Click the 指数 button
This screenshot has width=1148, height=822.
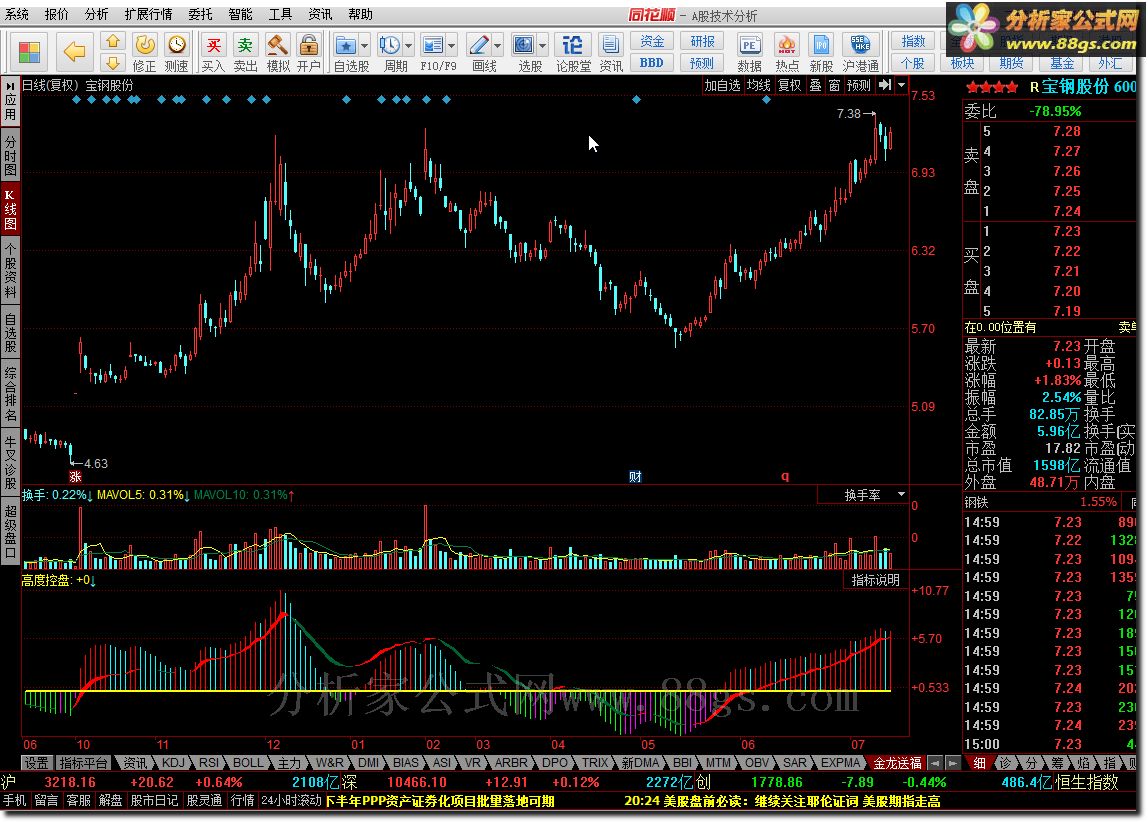click(x=913, y=41)
